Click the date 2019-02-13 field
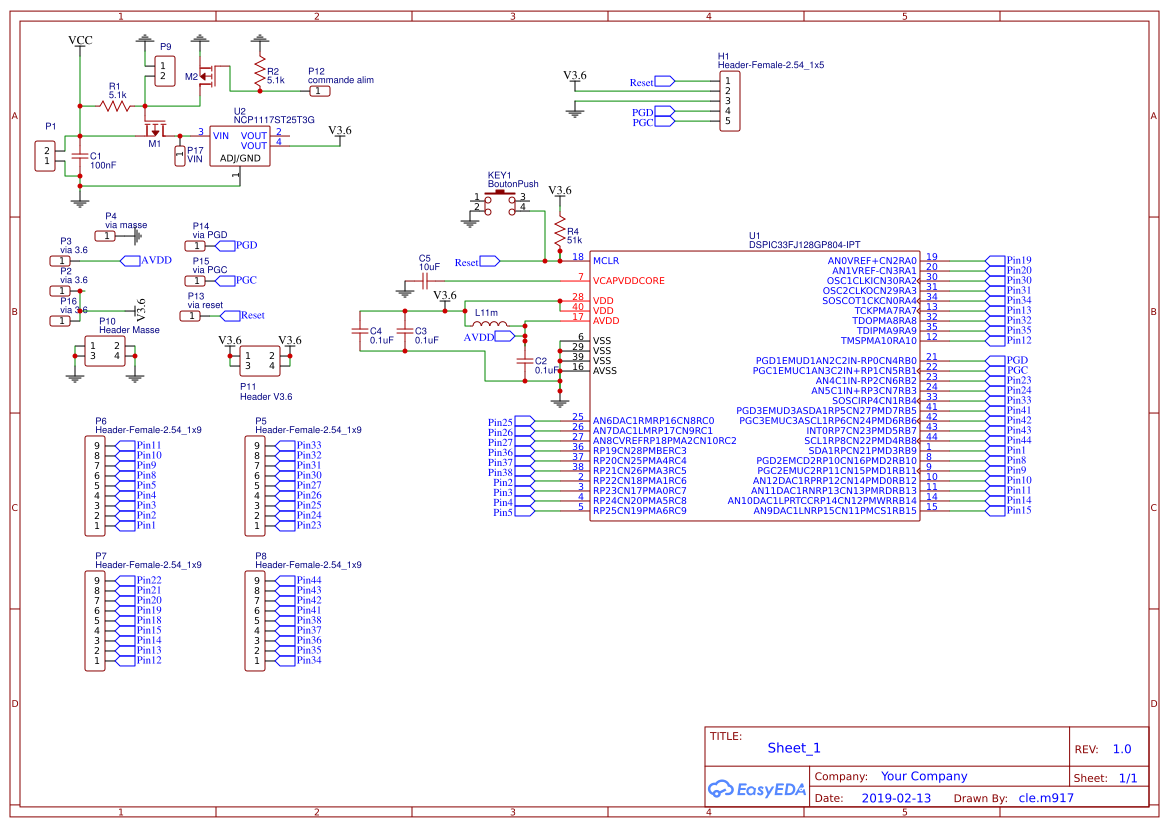The width and height of the screenshot is (1169, 827). [894, 797]
